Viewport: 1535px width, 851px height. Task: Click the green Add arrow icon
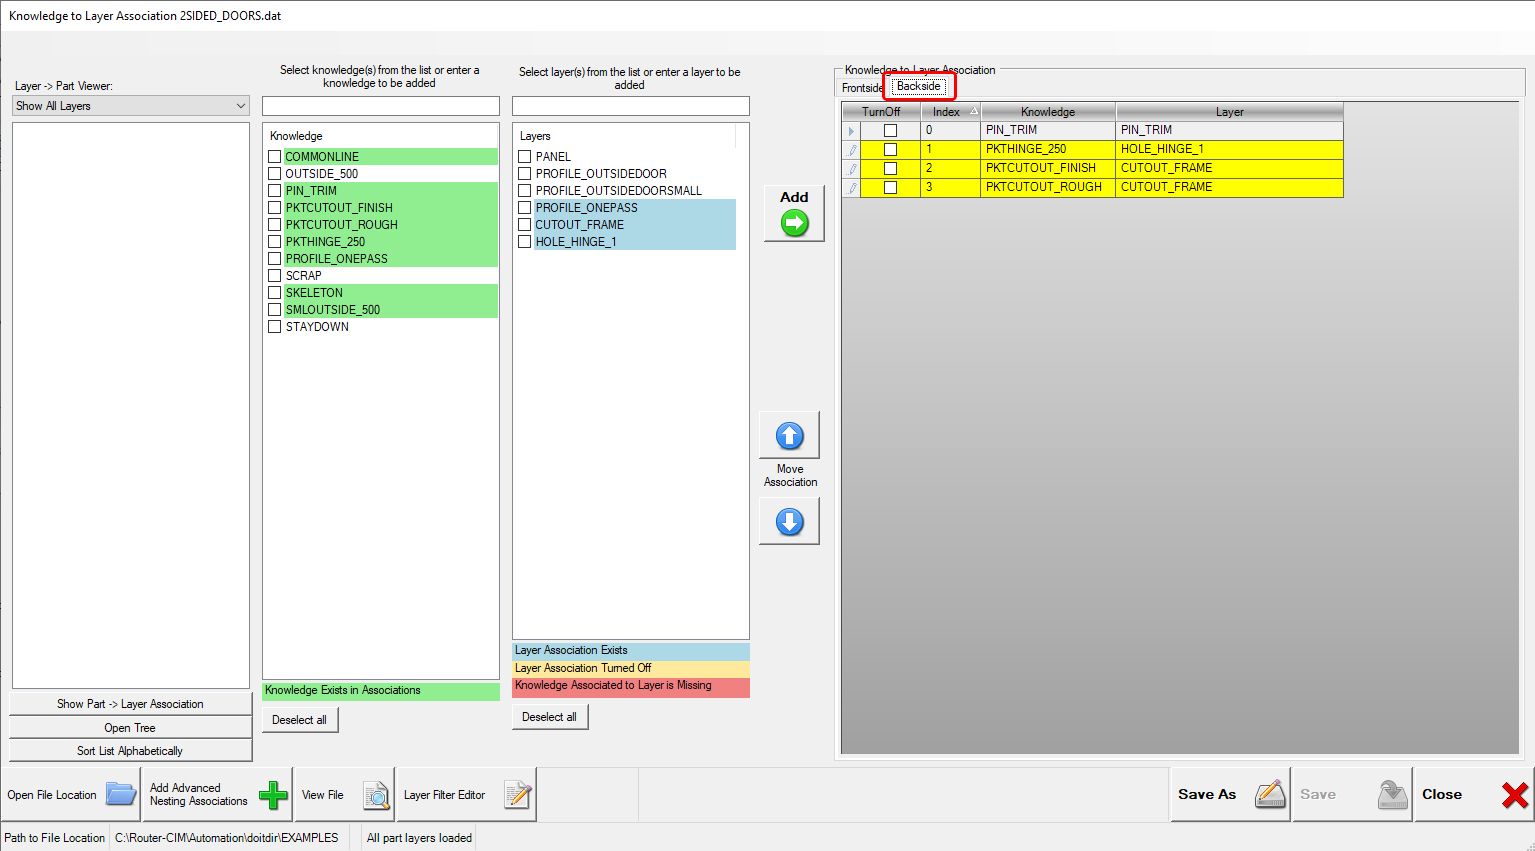pyautogui.click(x=794, y=223)
